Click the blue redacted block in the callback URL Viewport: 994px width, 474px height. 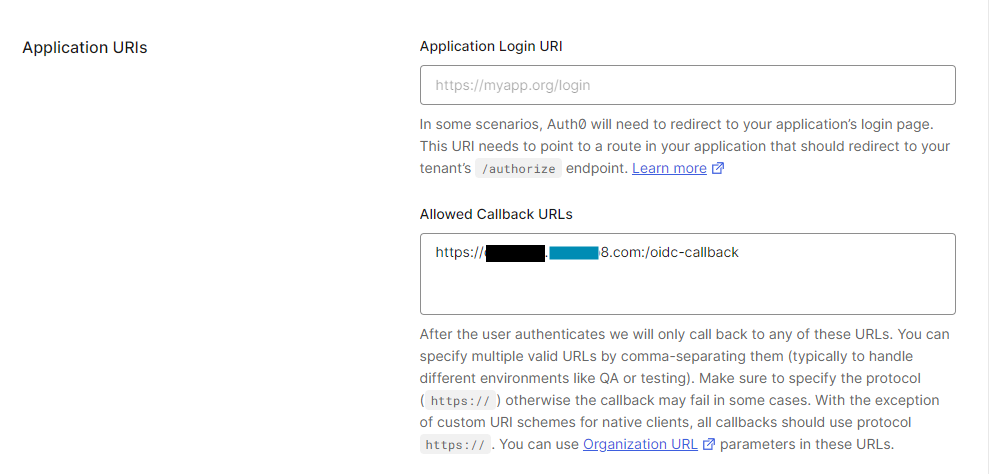(573, 253)
